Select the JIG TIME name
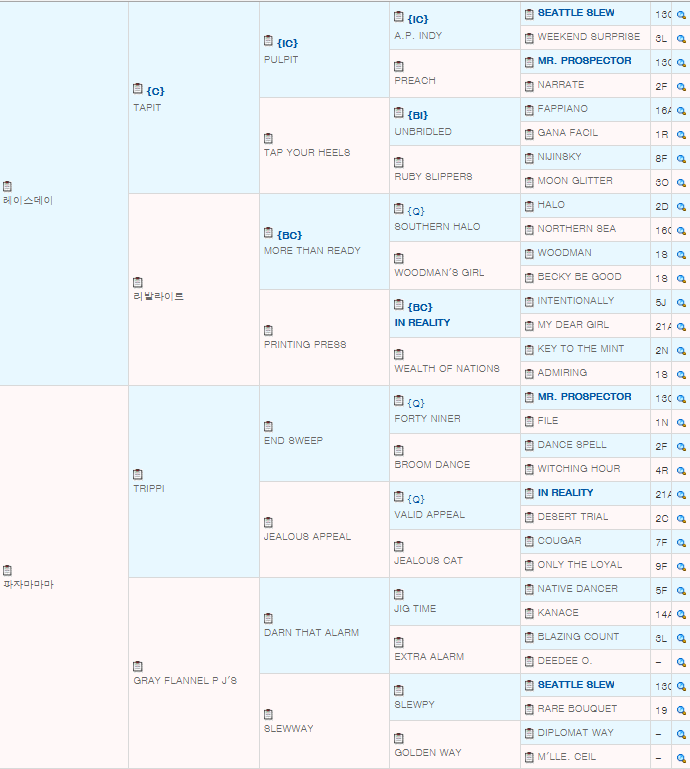This screenshot has width=690, height=769. point(415,609)
